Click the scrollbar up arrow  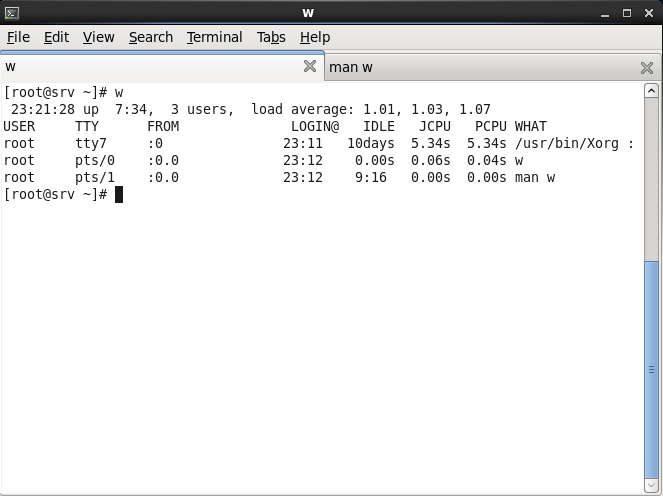(652, 91)
